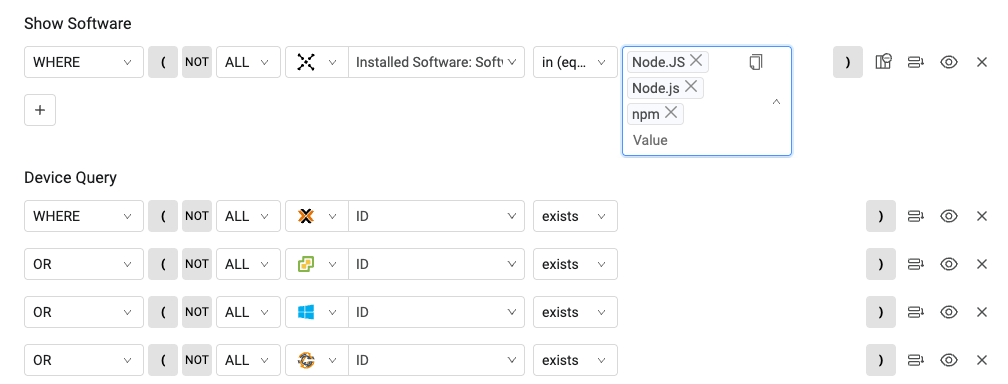The width and height of the screenshot is (1008, 384).
Task: Open OR dropdown in Windows adapter row
Action: coord(84,312)
